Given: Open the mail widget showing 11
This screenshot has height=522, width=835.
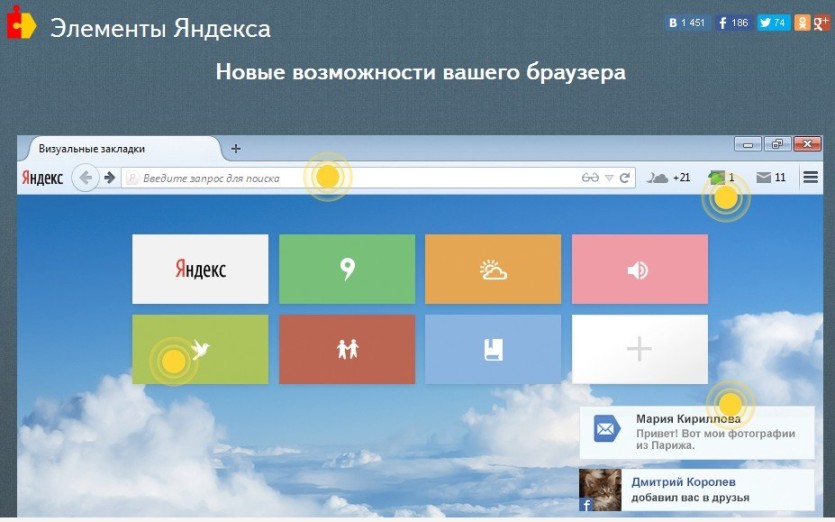Looking at the screenshot, I should (771, 177).
